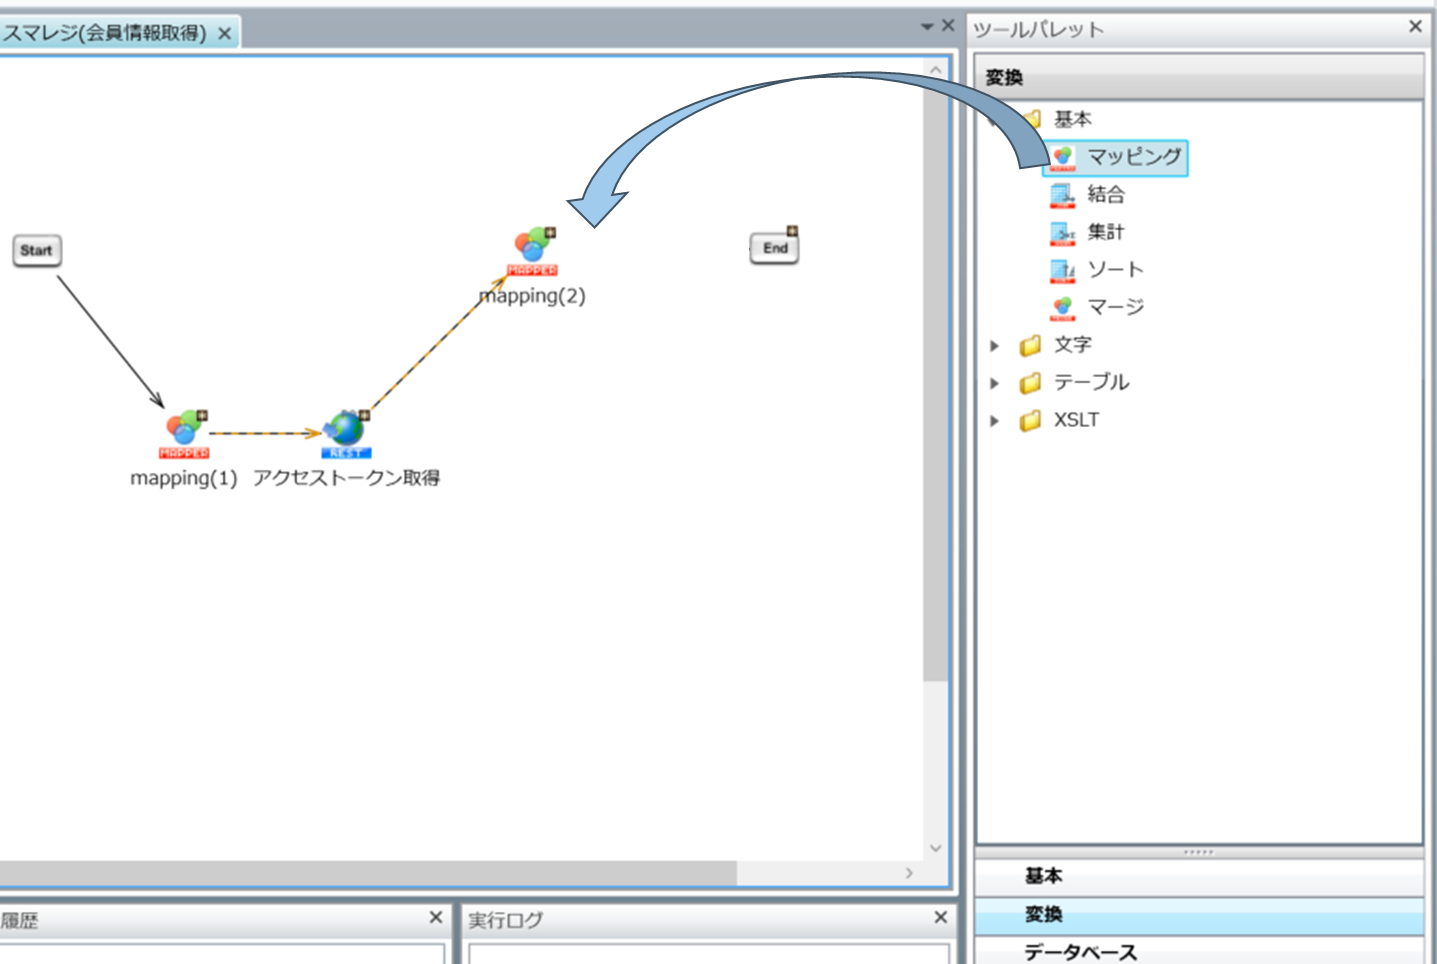Click the palette splitter grip dots
Viewport: 1437px width, 964px height.
[x=1198, y=852]
